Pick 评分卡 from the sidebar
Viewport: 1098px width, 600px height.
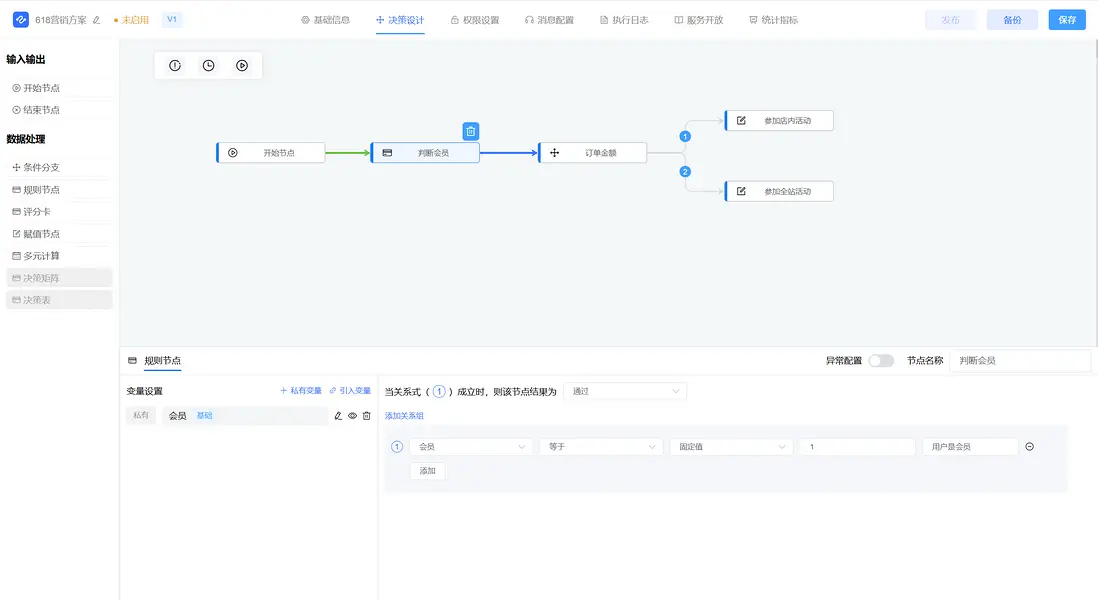[59, 211]
